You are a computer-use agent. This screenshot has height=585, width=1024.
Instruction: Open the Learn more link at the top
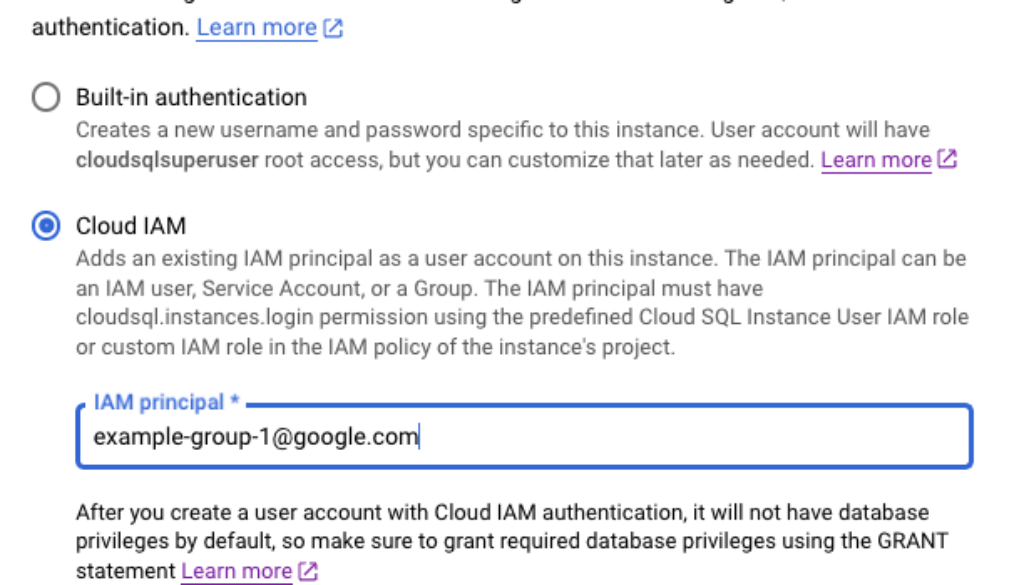257,28
